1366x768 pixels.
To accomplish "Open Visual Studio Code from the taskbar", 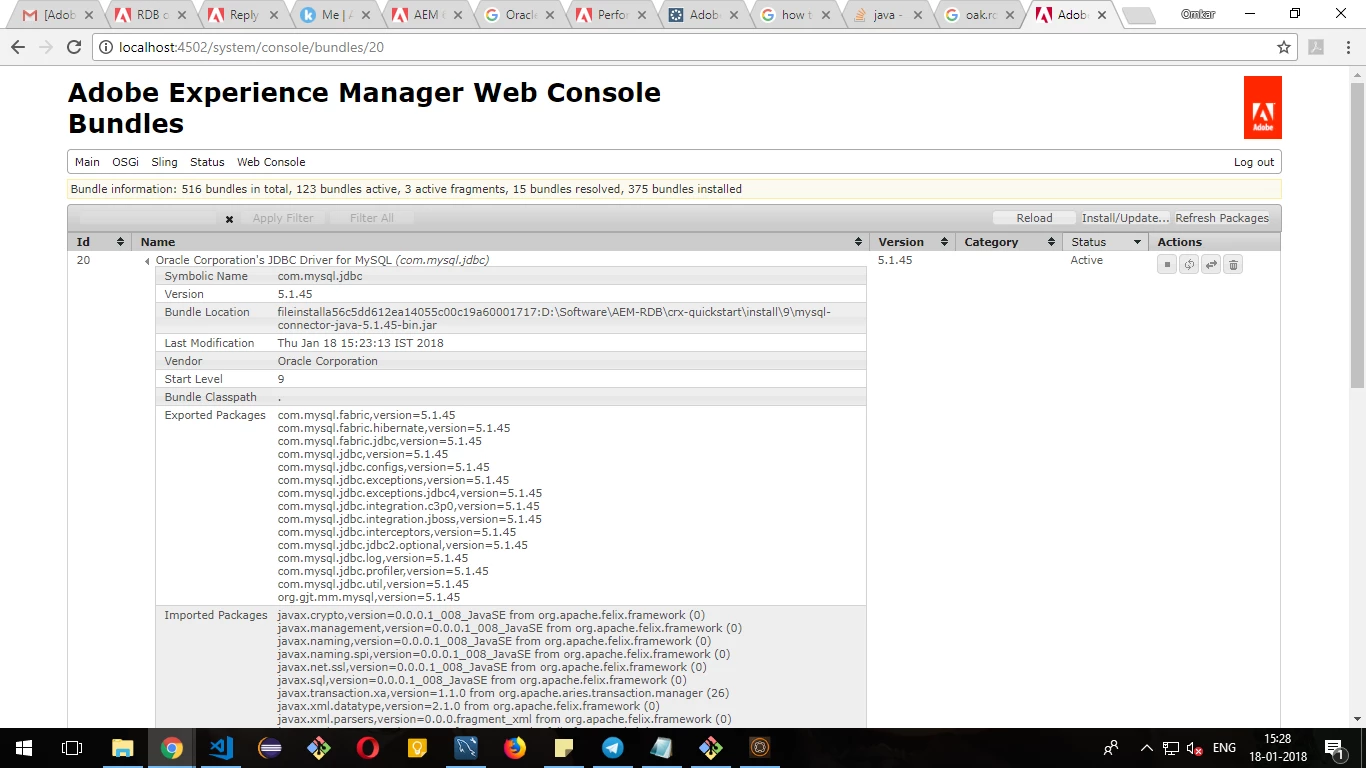I will [221, 747].
